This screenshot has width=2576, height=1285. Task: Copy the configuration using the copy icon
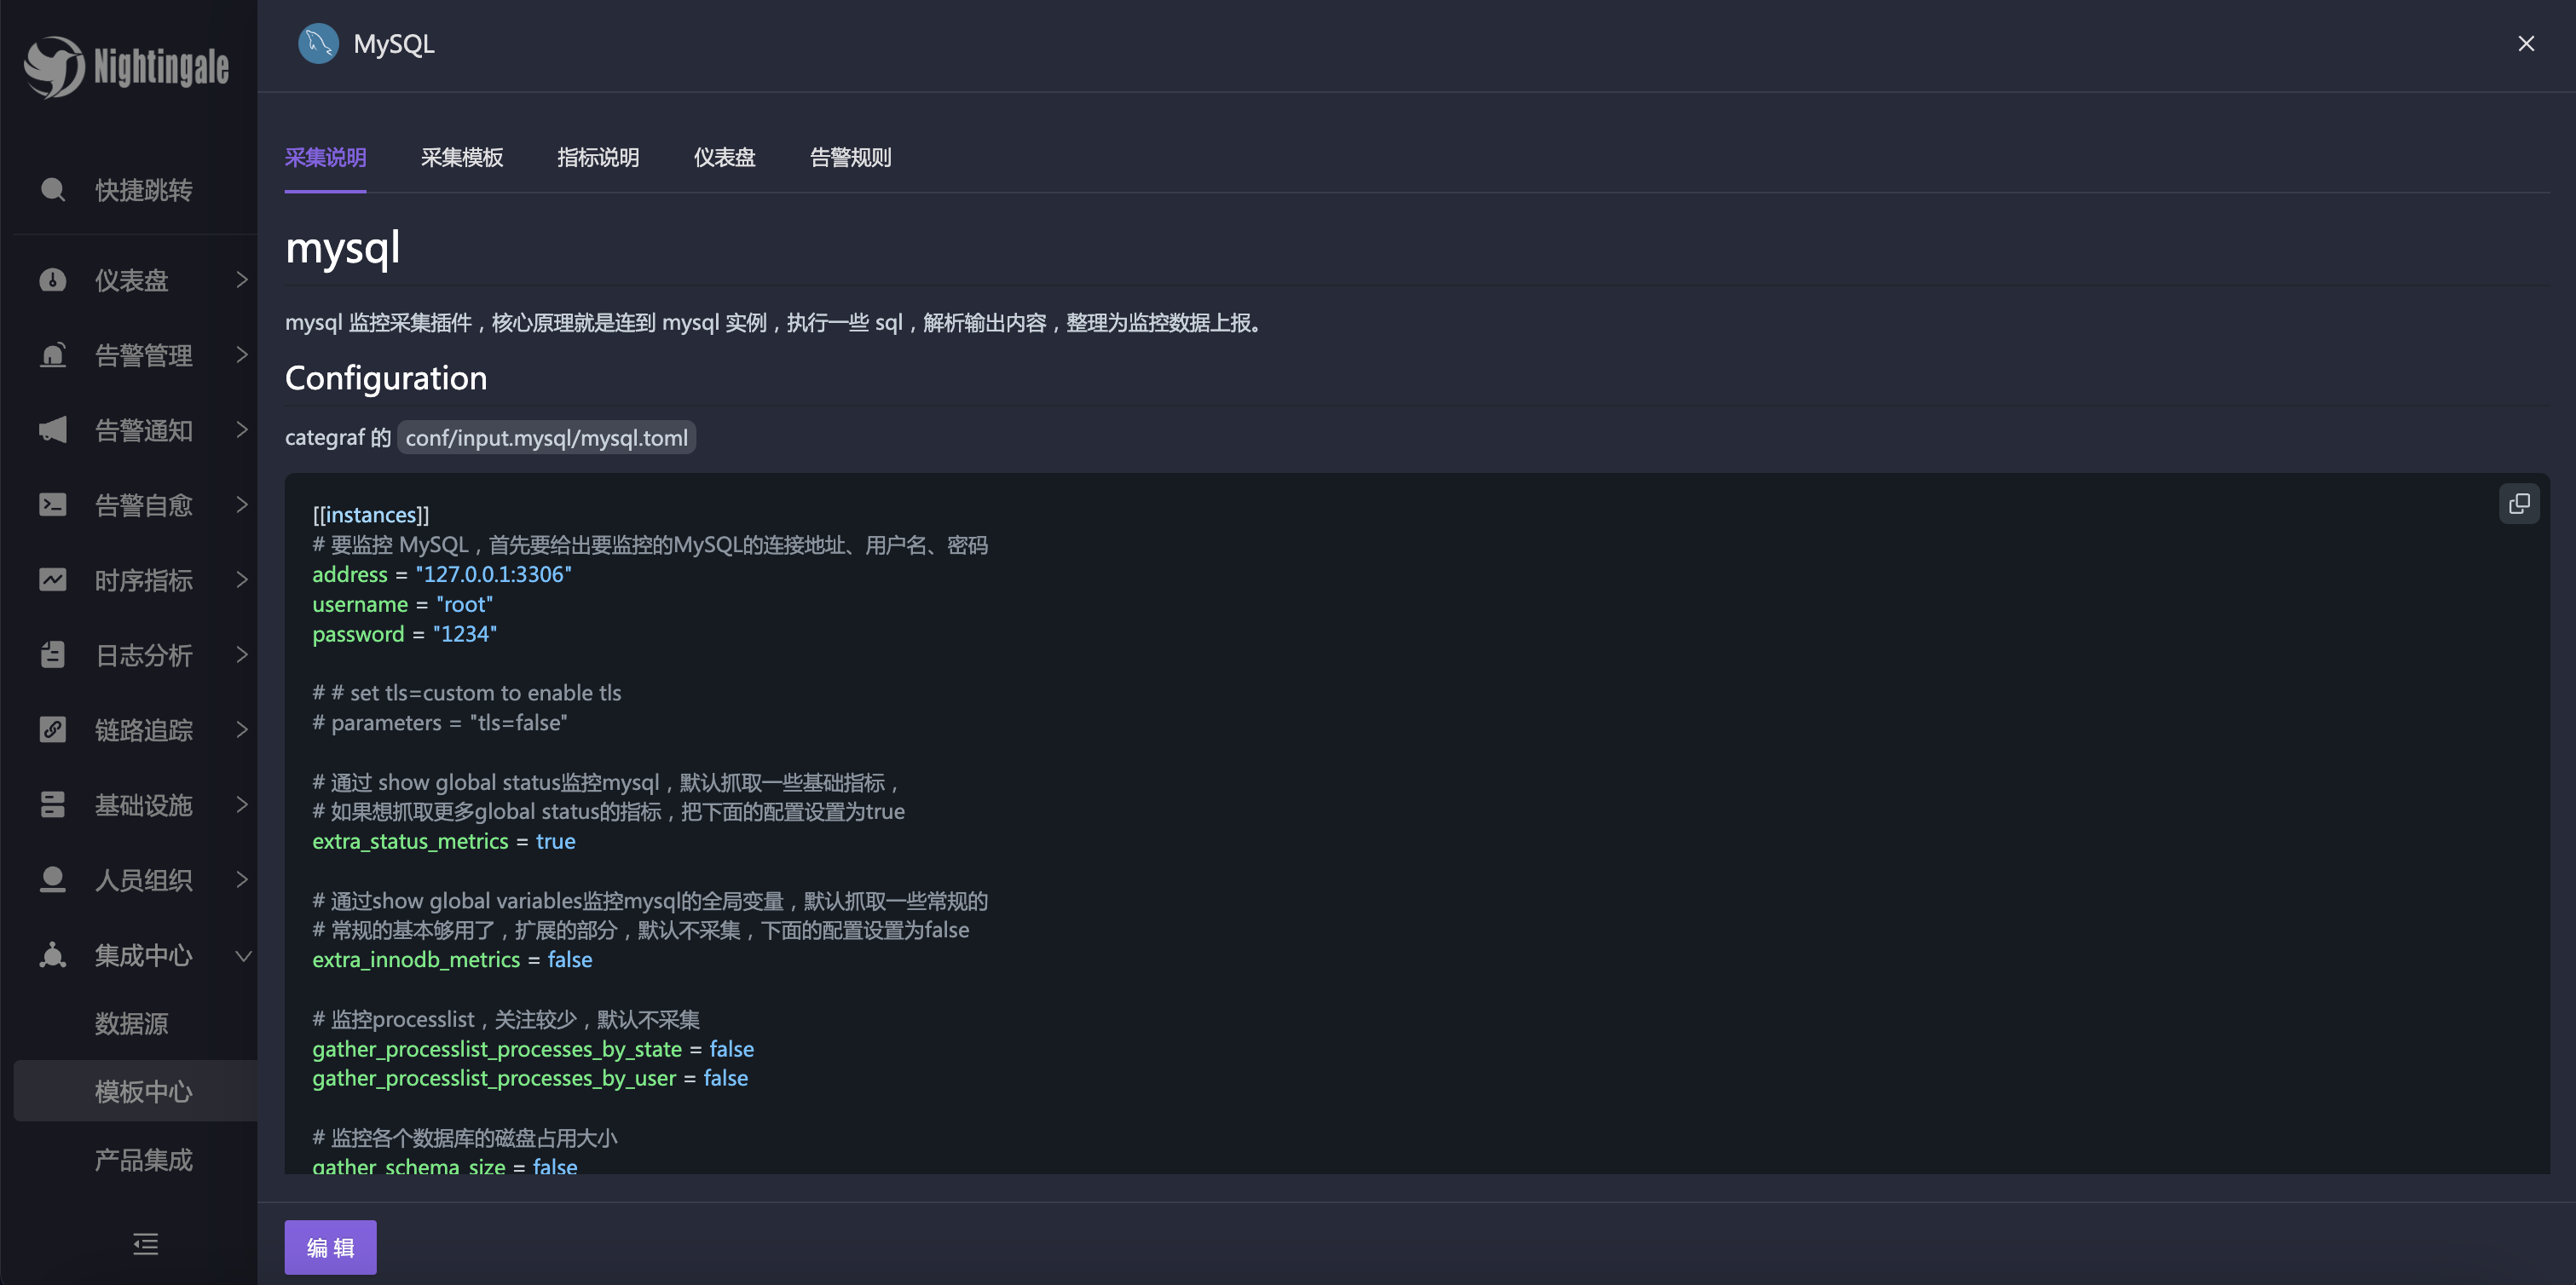click(2519, 503)
